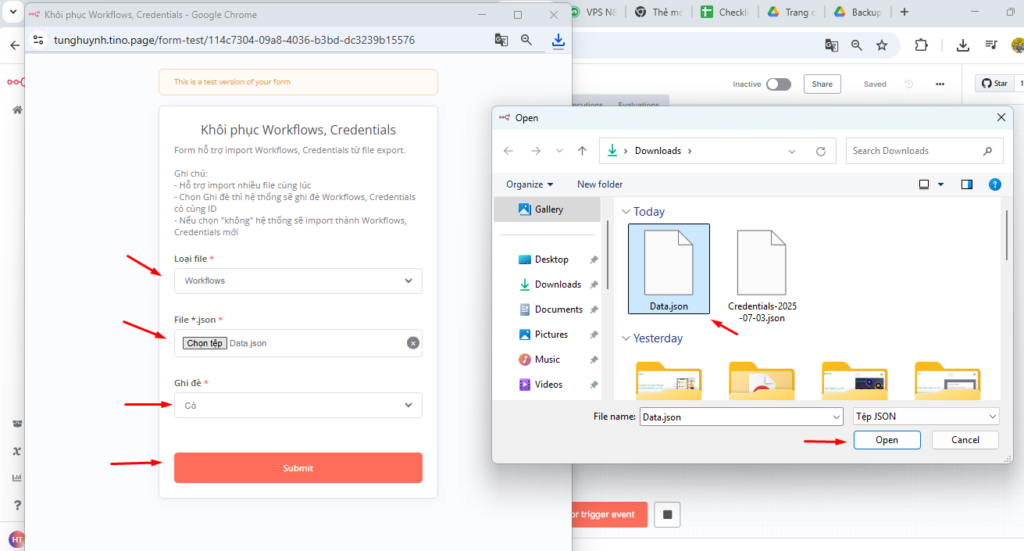Screen dimensions: 1024x551
Task: Click New folder in Open dialog
Action: [x=600, y=185]
